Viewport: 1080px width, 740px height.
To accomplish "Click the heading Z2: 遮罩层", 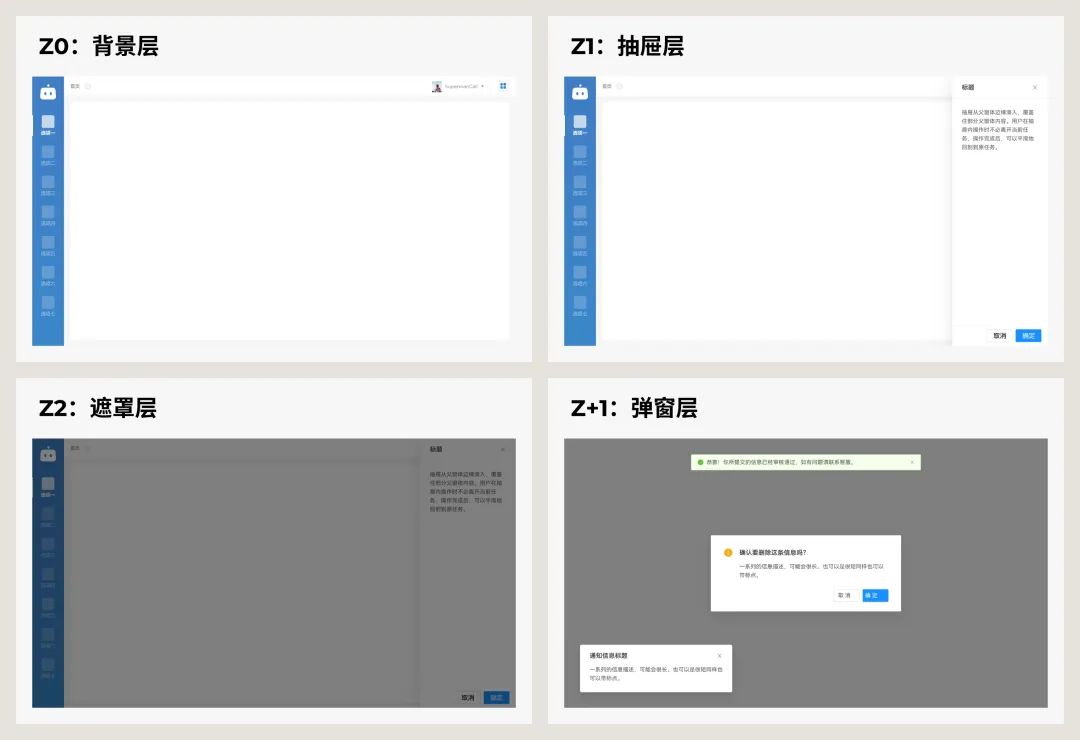I will (x=98, y=408).
